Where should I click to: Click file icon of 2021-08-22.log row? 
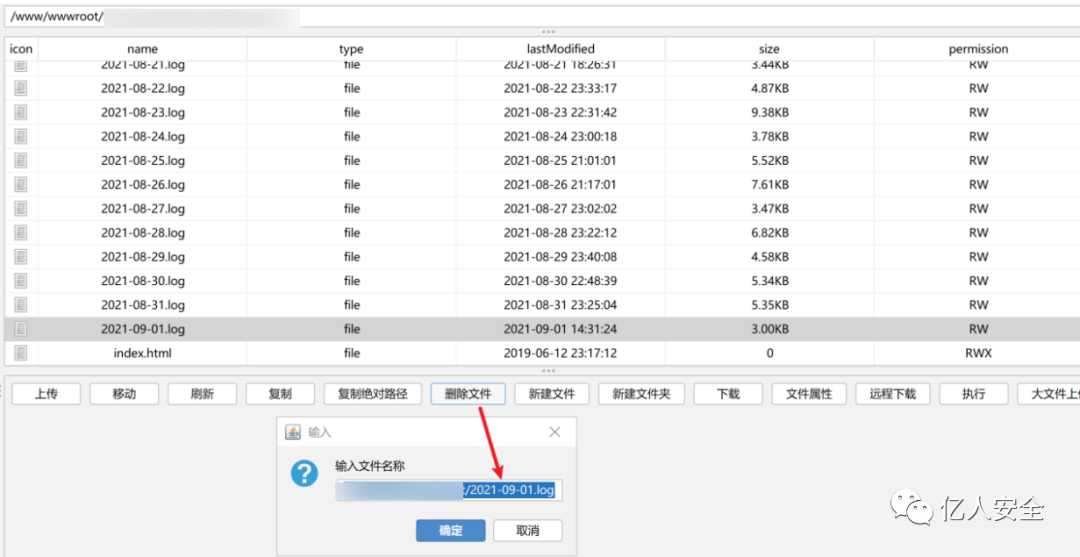(x=21, y=88)
